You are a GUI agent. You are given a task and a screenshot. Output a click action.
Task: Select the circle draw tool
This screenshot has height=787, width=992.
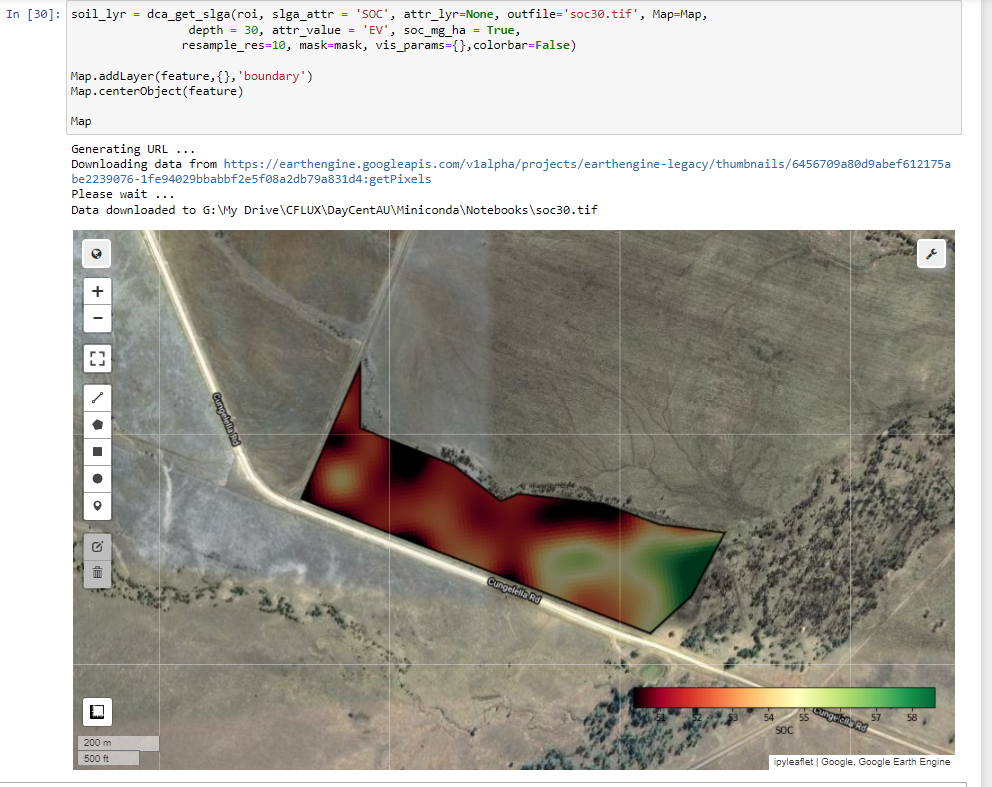point(97,478)
